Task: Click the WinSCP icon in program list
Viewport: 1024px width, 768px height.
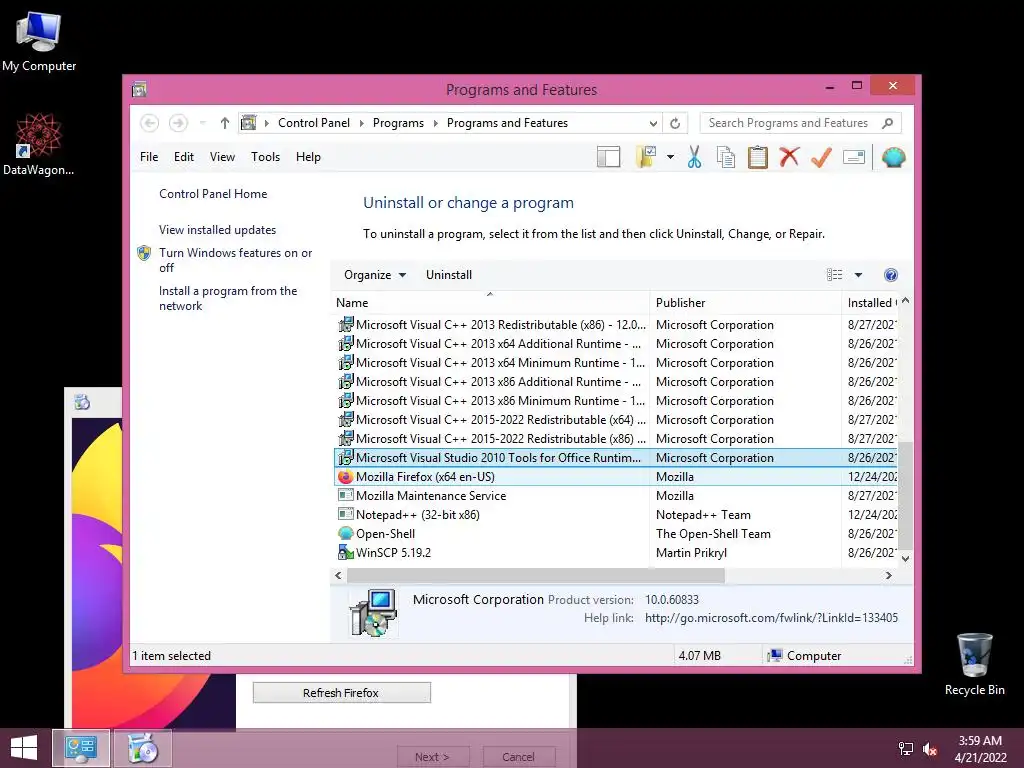Action: [x=345, y=552]
